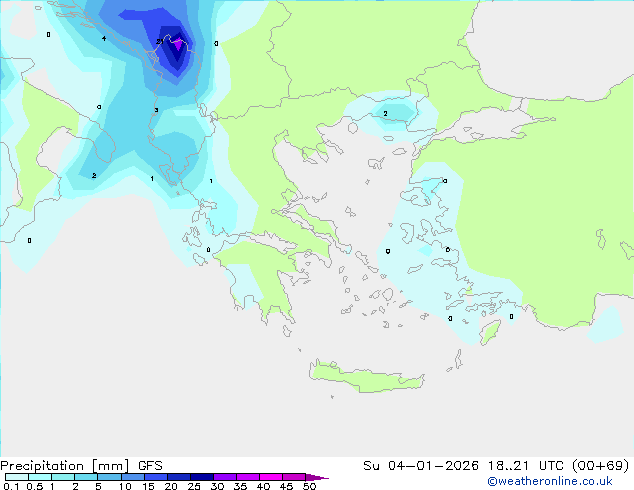The width and height of the screenshot is (634, 490).
Task: Click the '(00+69)' forecast offset text
Action: [x=600, y=466]
